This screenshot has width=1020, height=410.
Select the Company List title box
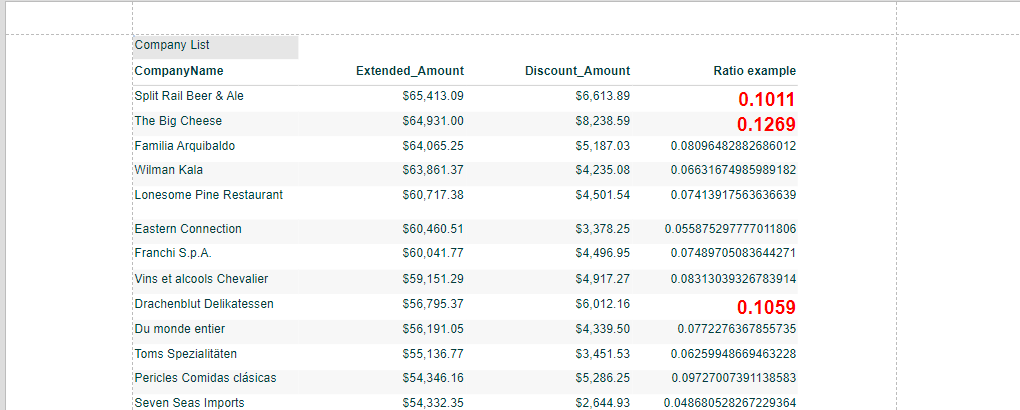pos(215,47)
